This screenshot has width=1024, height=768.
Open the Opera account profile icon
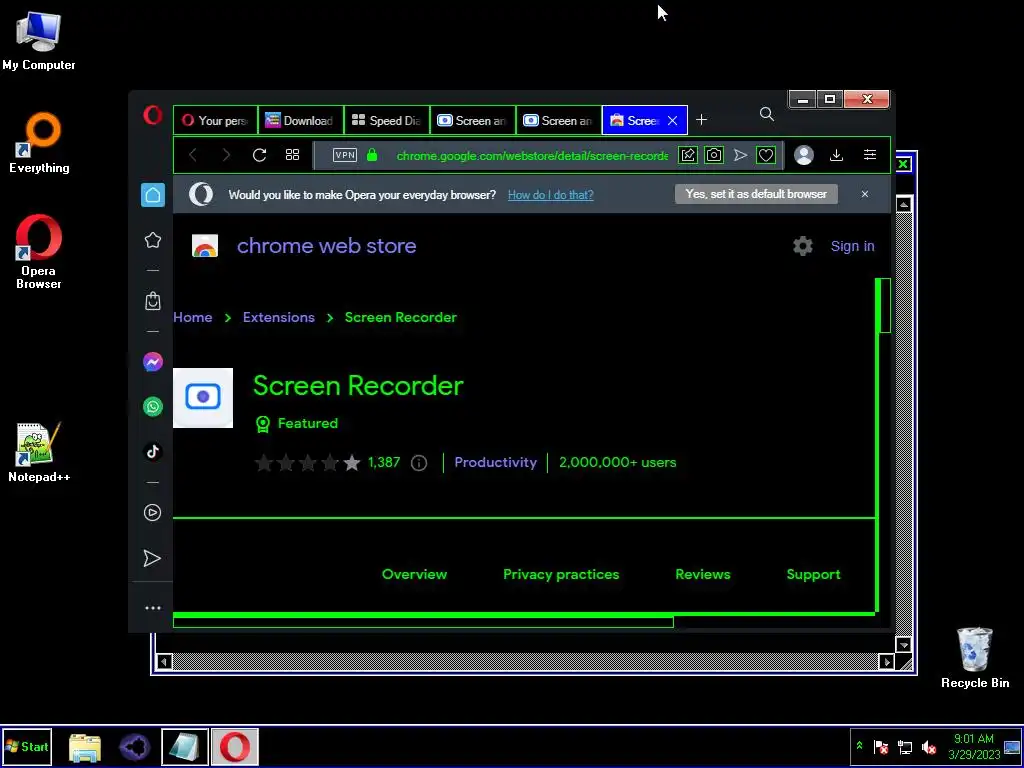point(804,155)
